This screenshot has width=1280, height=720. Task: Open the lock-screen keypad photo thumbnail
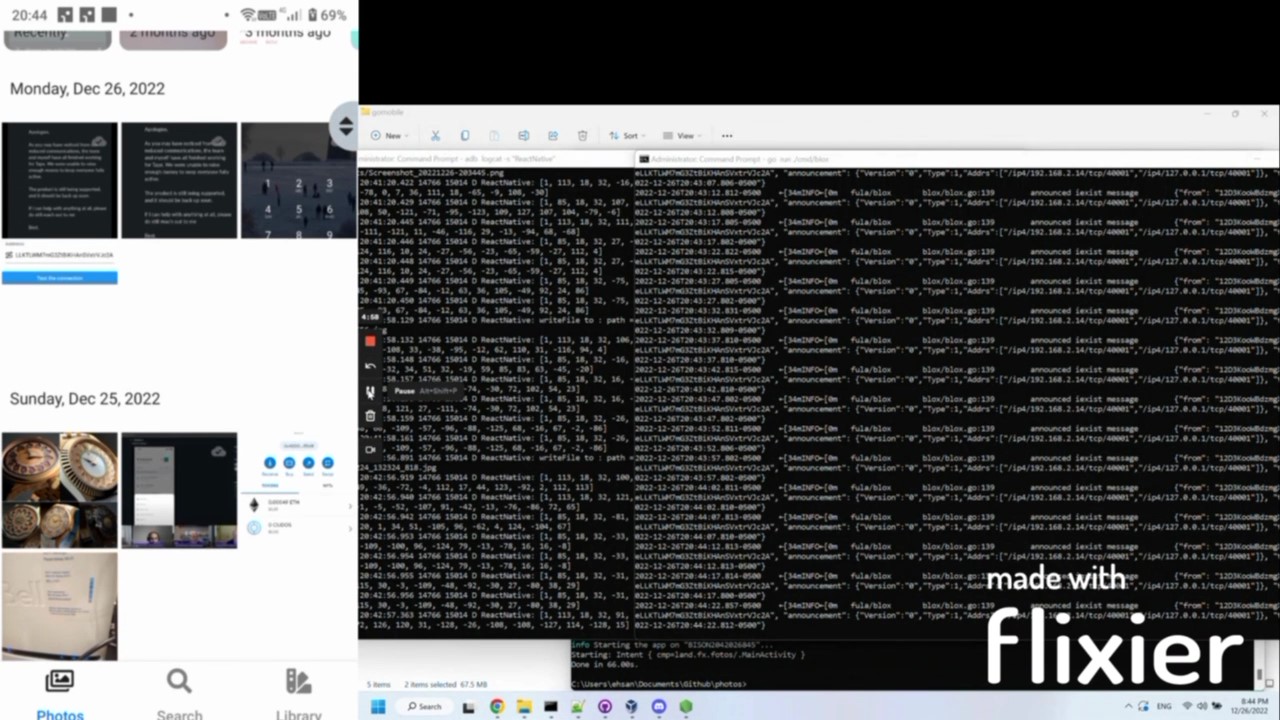(x=299, y=180)
